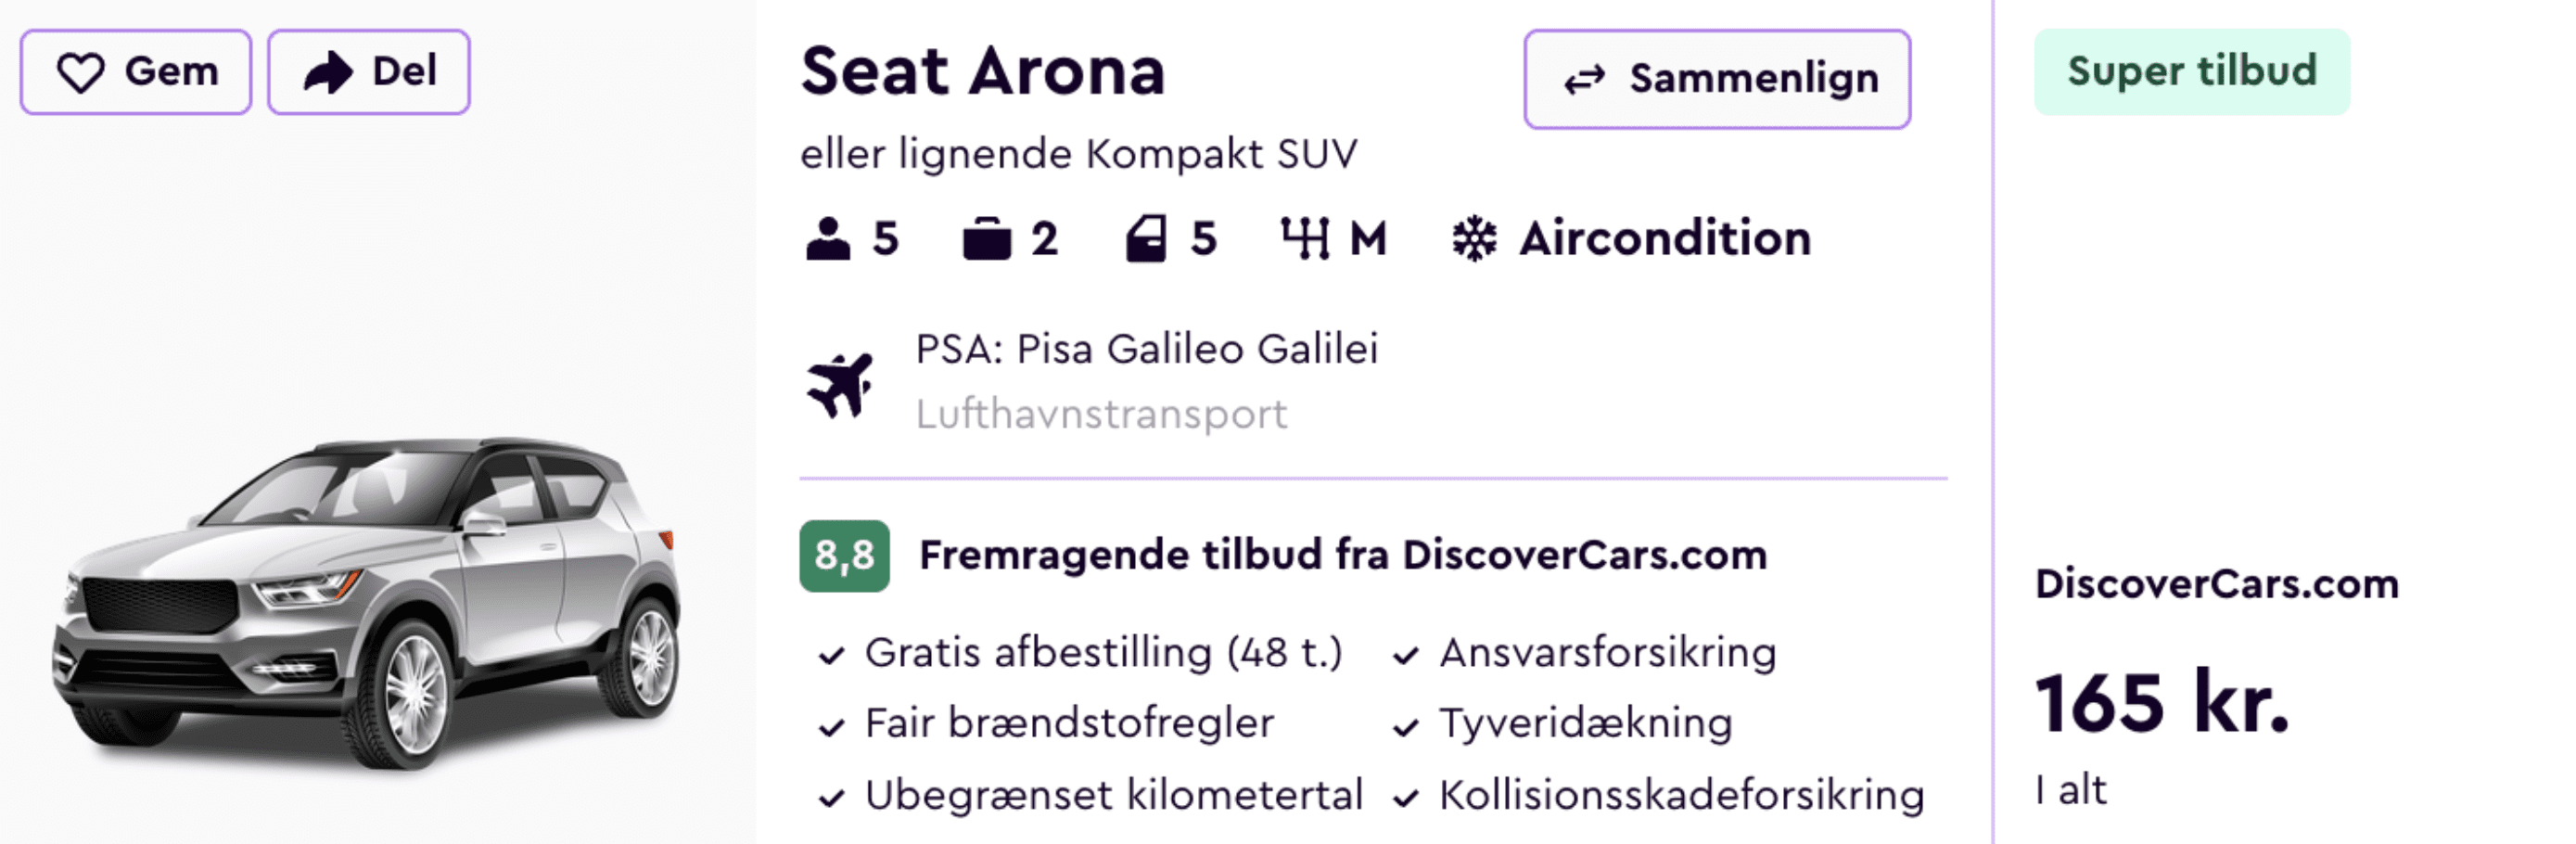The height and width of the screenshot is (844, 2576).
Task: Select the Super tilbud badge
Action: [2190, 71]
